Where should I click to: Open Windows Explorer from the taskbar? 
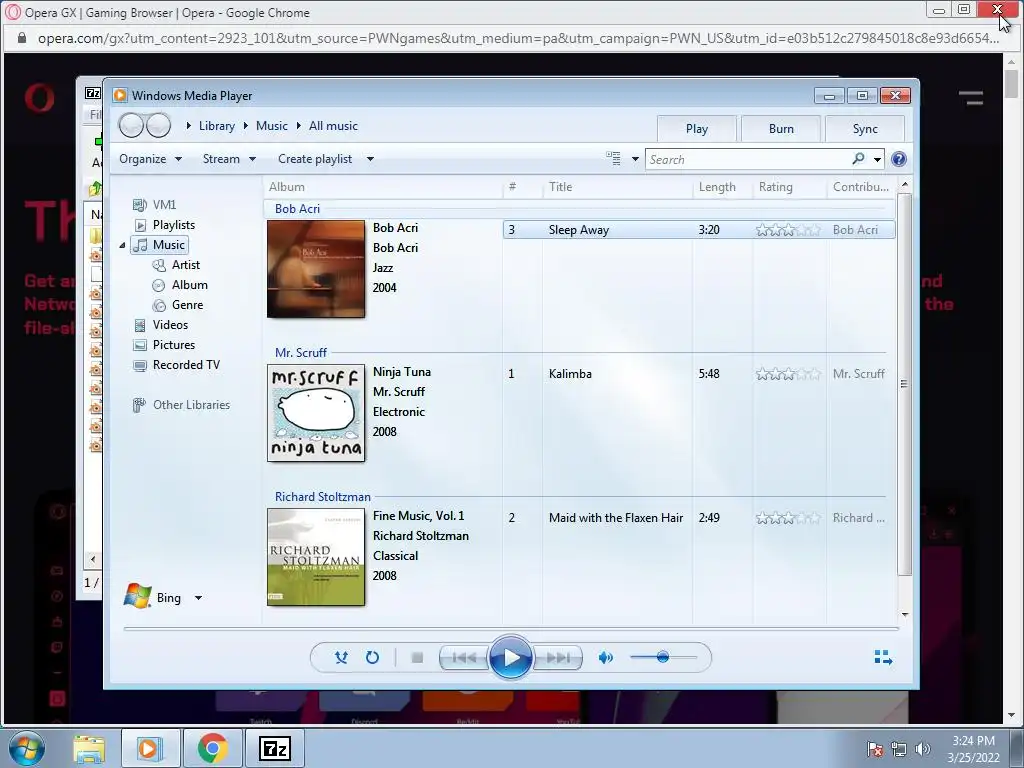pos(89,749)
